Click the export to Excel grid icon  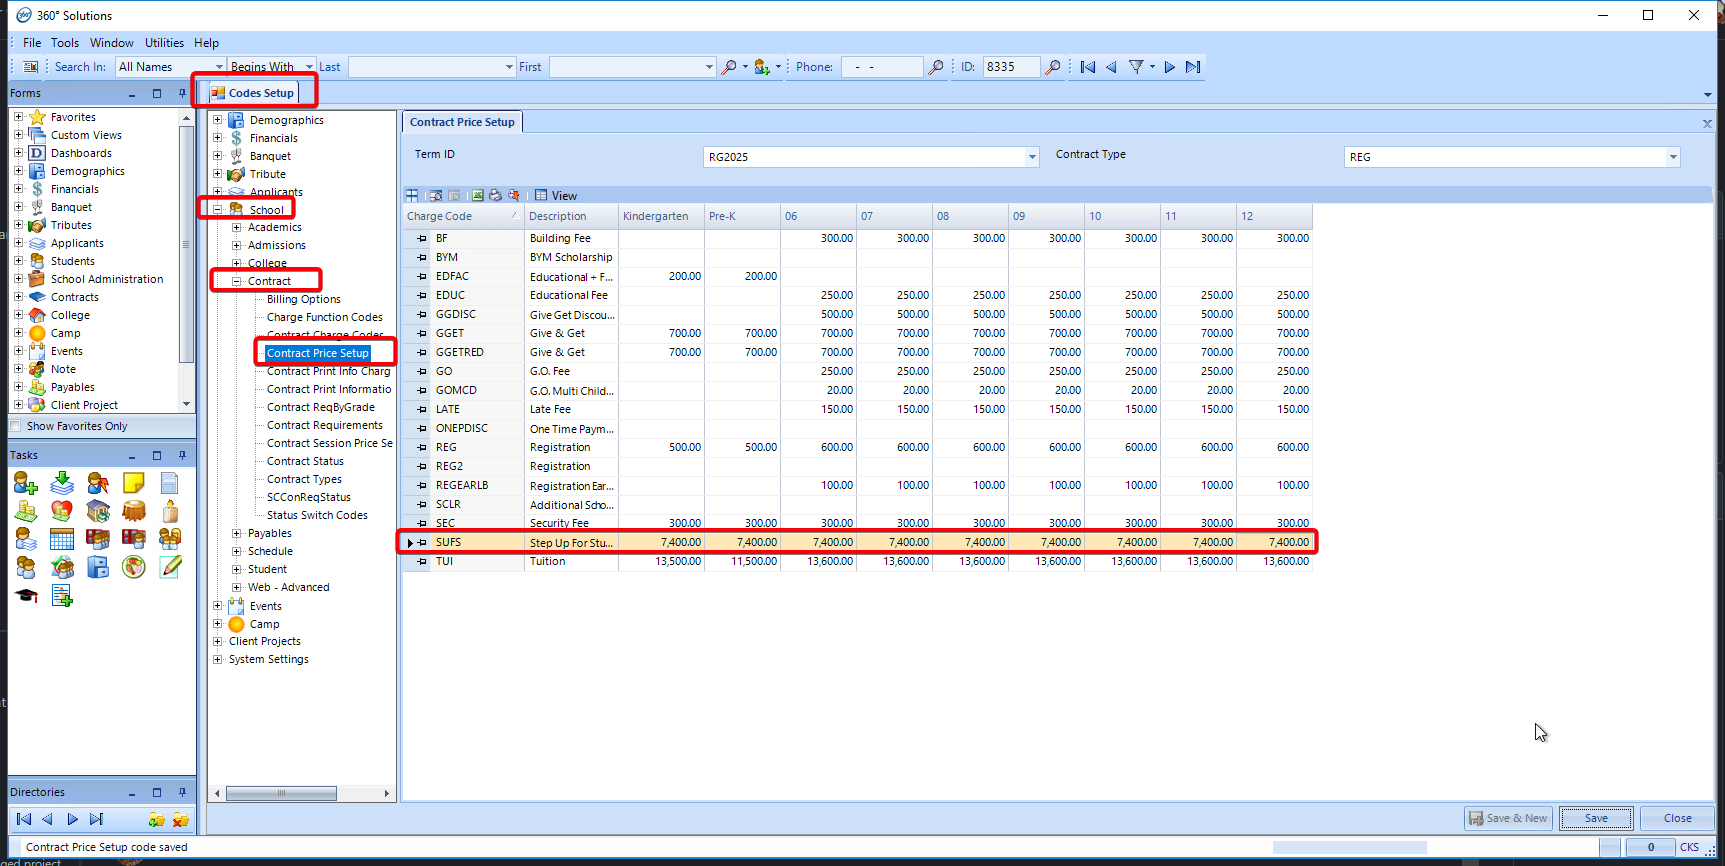[477, 196]
